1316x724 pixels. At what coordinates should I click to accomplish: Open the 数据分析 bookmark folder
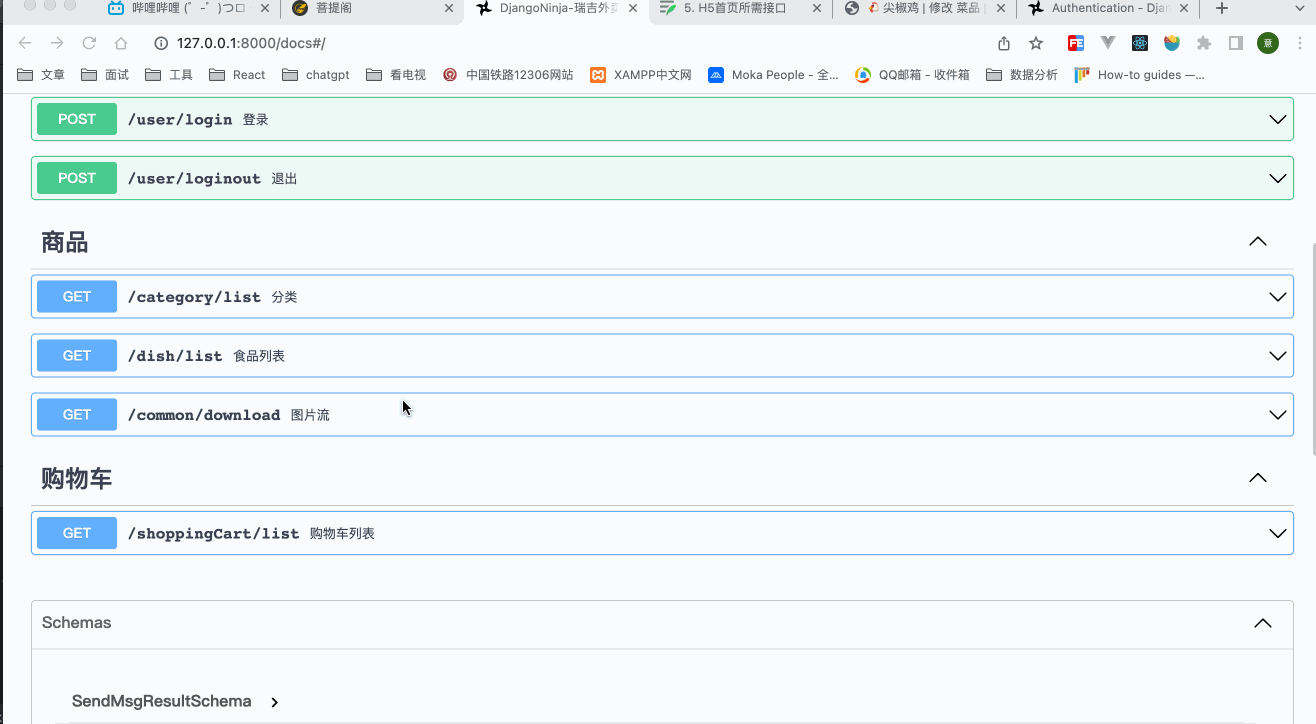(x=1022, y=75)
